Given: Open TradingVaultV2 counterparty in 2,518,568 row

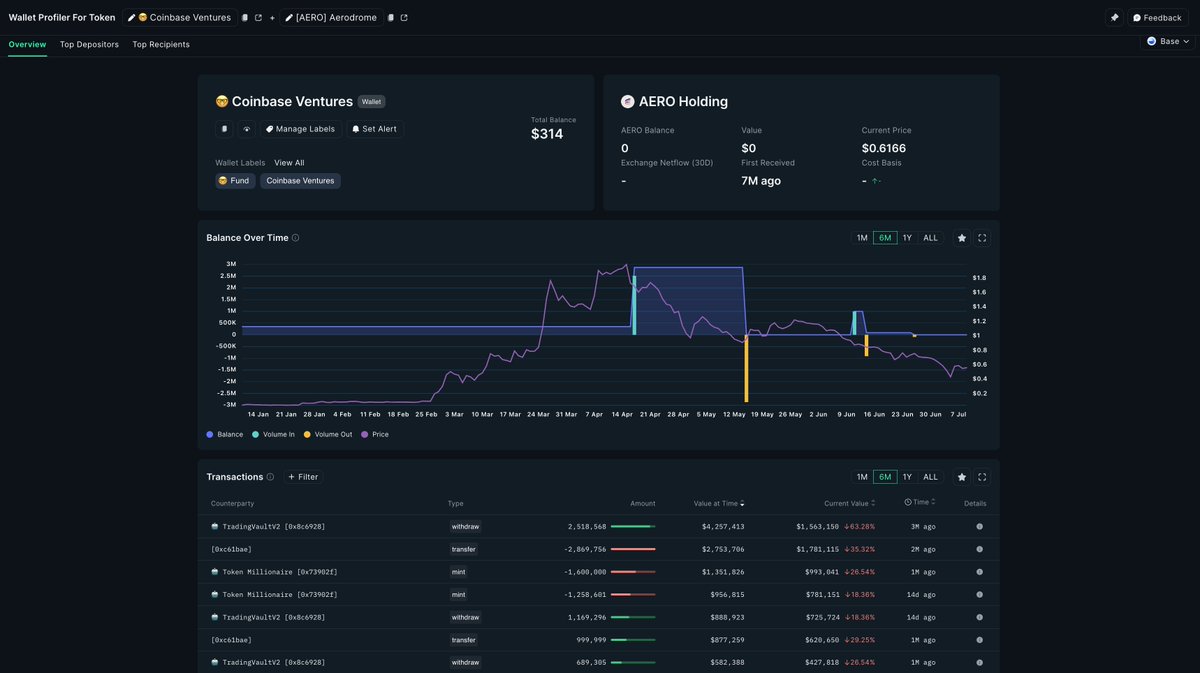Looking at the screenshot, I should 268,526.
